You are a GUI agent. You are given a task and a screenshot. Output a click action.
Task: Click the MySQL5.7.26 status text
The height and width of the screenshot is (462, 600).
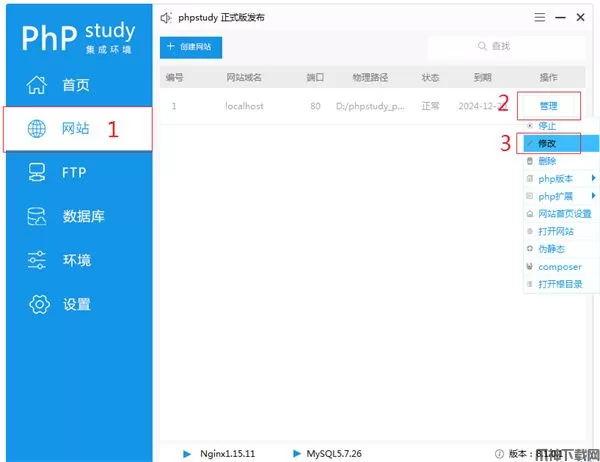[334, 454]
